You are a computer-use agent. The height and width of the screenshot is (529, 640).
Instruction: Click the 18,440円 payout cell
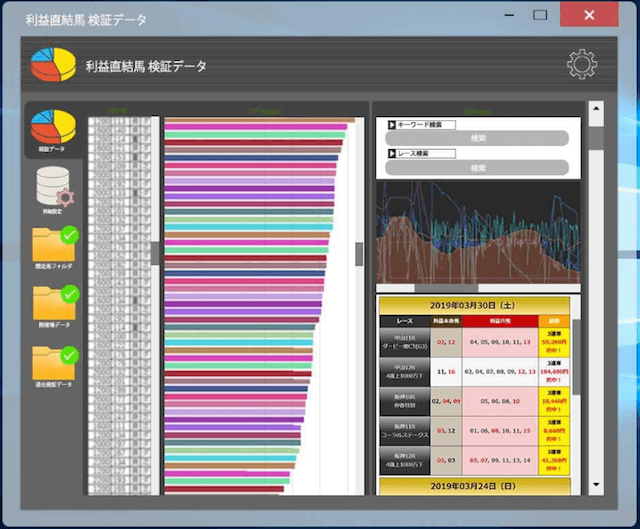coord(554,401)
